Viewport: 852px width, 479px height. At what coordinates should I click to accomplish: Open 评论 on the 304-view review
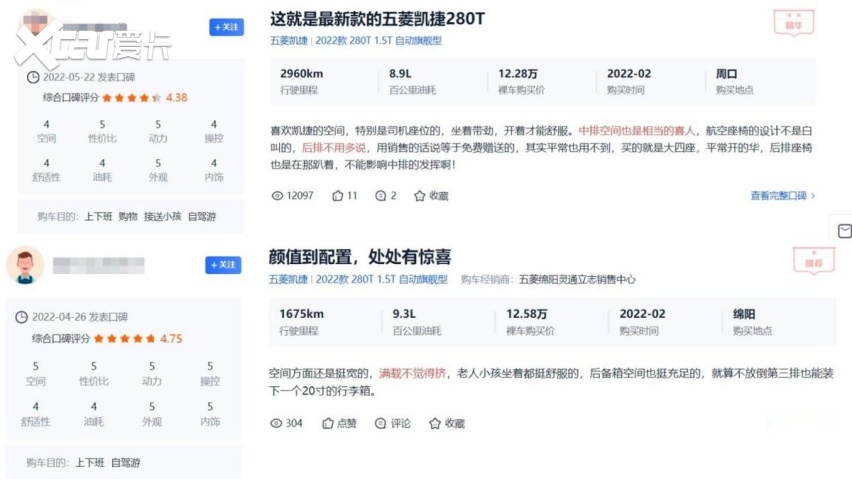[x=380, y=423]
